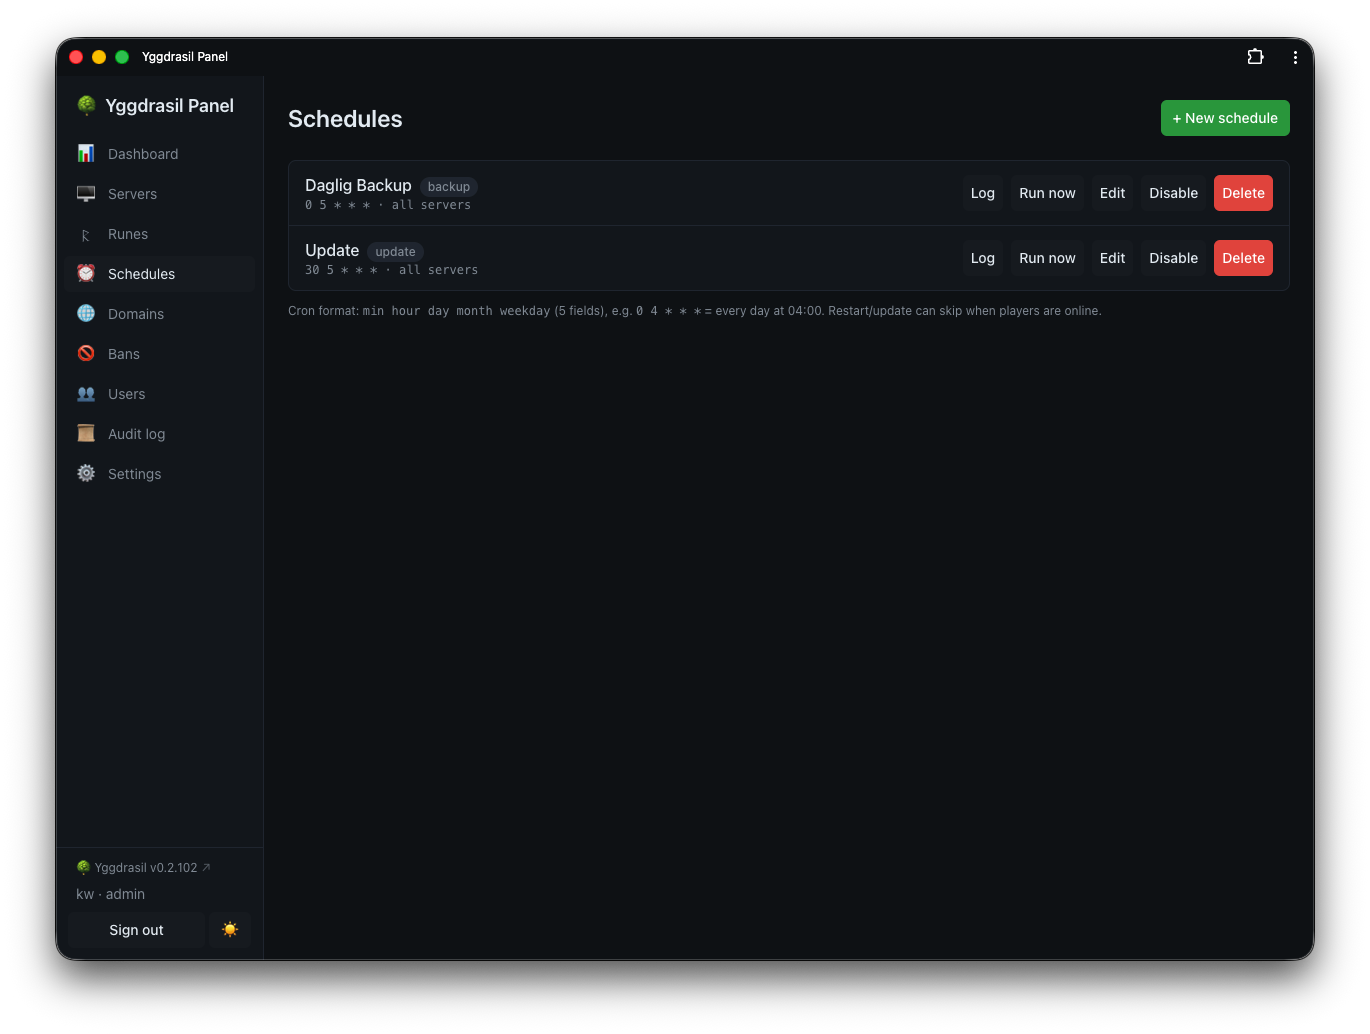The width and height of the screenshot is (1370, 1034).
Task: Click the Users people icon
Action: click(x=86, y=393)
